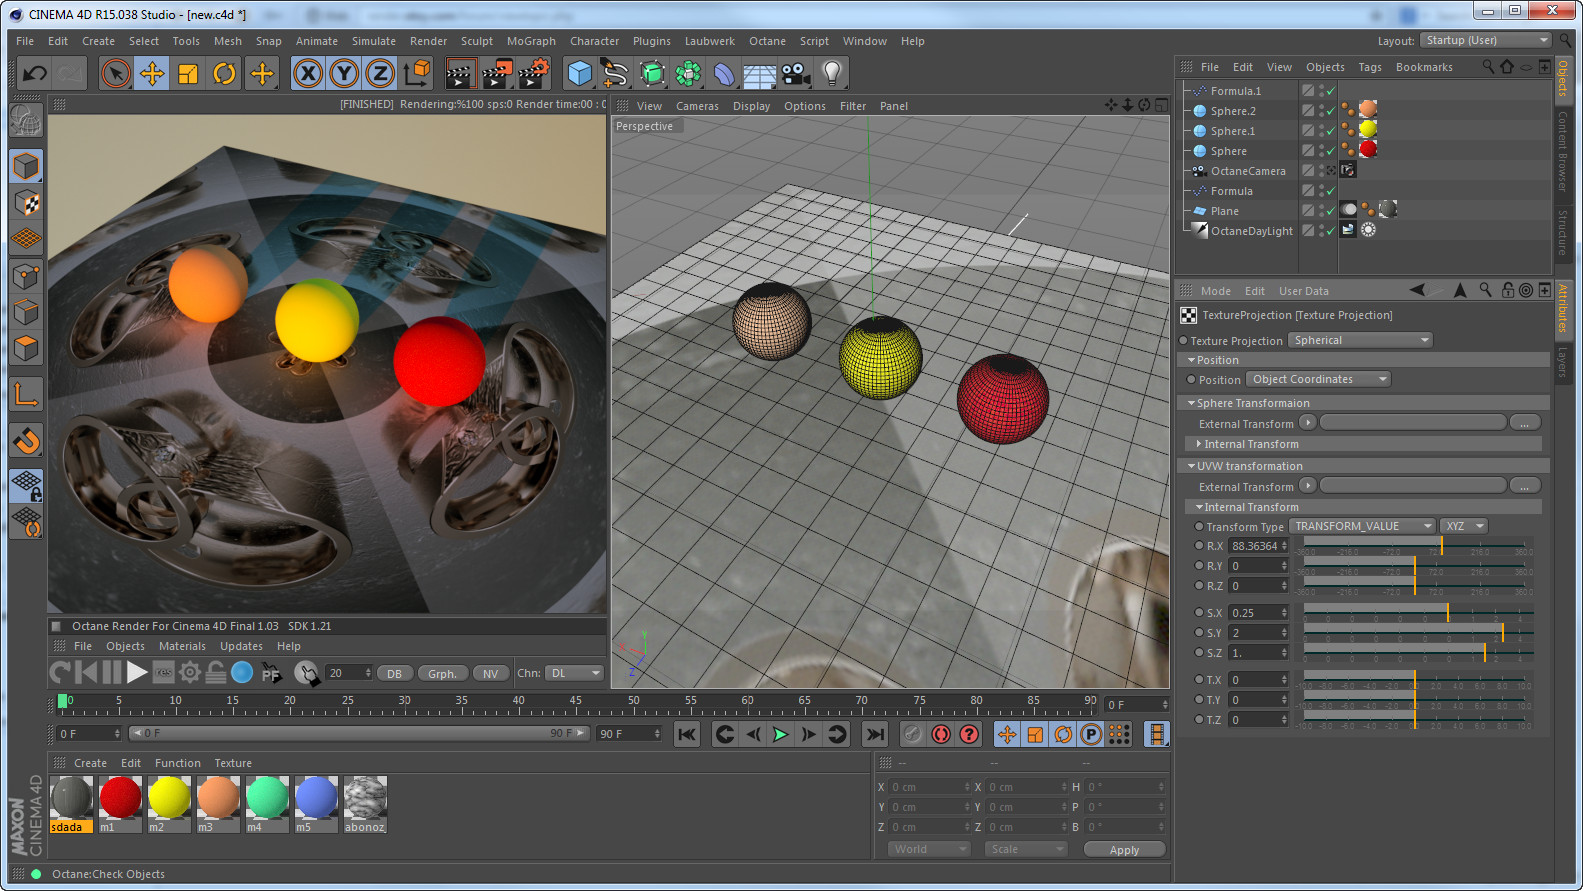
Task: Adjust the R.X rotation slider
Action: coord(1418,546)
